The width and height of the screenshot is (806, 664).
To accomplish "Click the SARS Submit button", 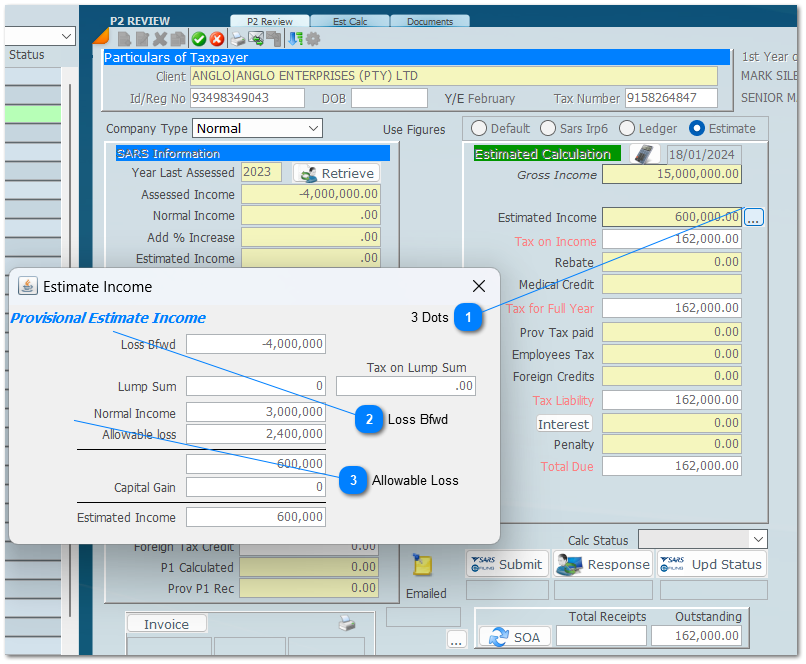I will pos(507,564).
